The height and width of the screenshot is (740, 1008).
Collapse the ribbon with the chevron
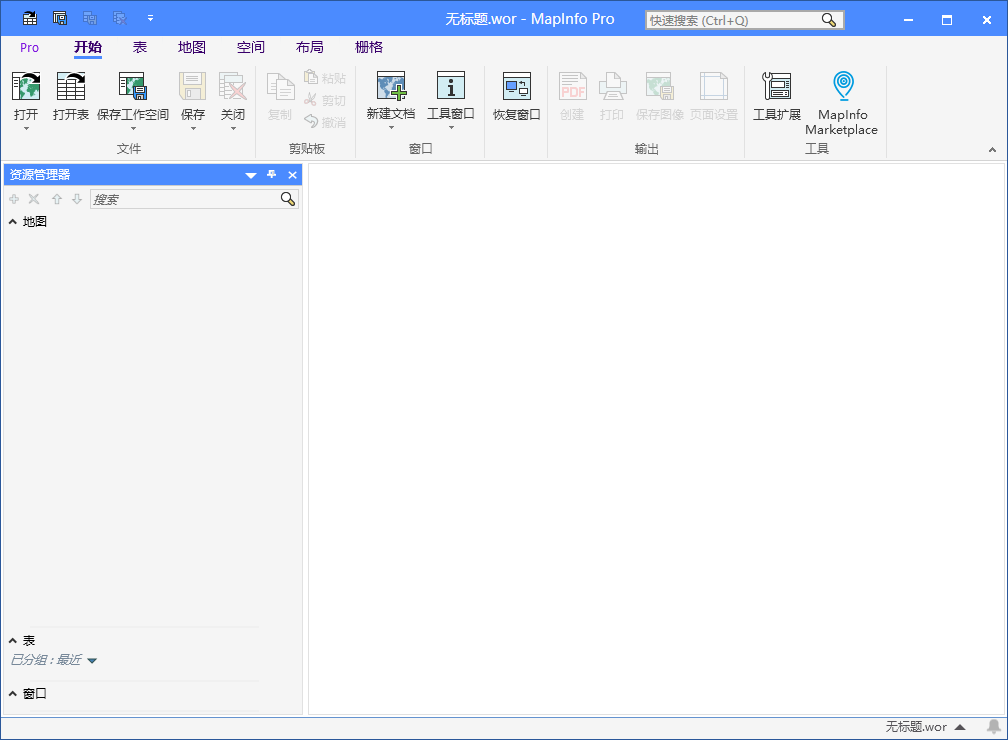[x=993, y=150]
